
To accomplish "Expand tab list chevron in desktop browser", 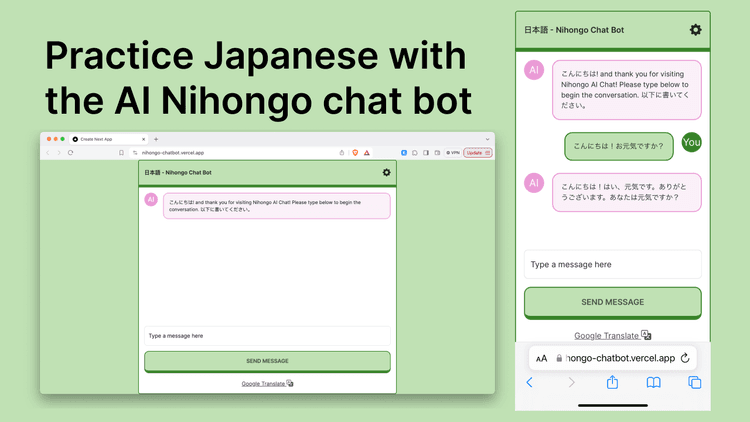I will [487, 139].
